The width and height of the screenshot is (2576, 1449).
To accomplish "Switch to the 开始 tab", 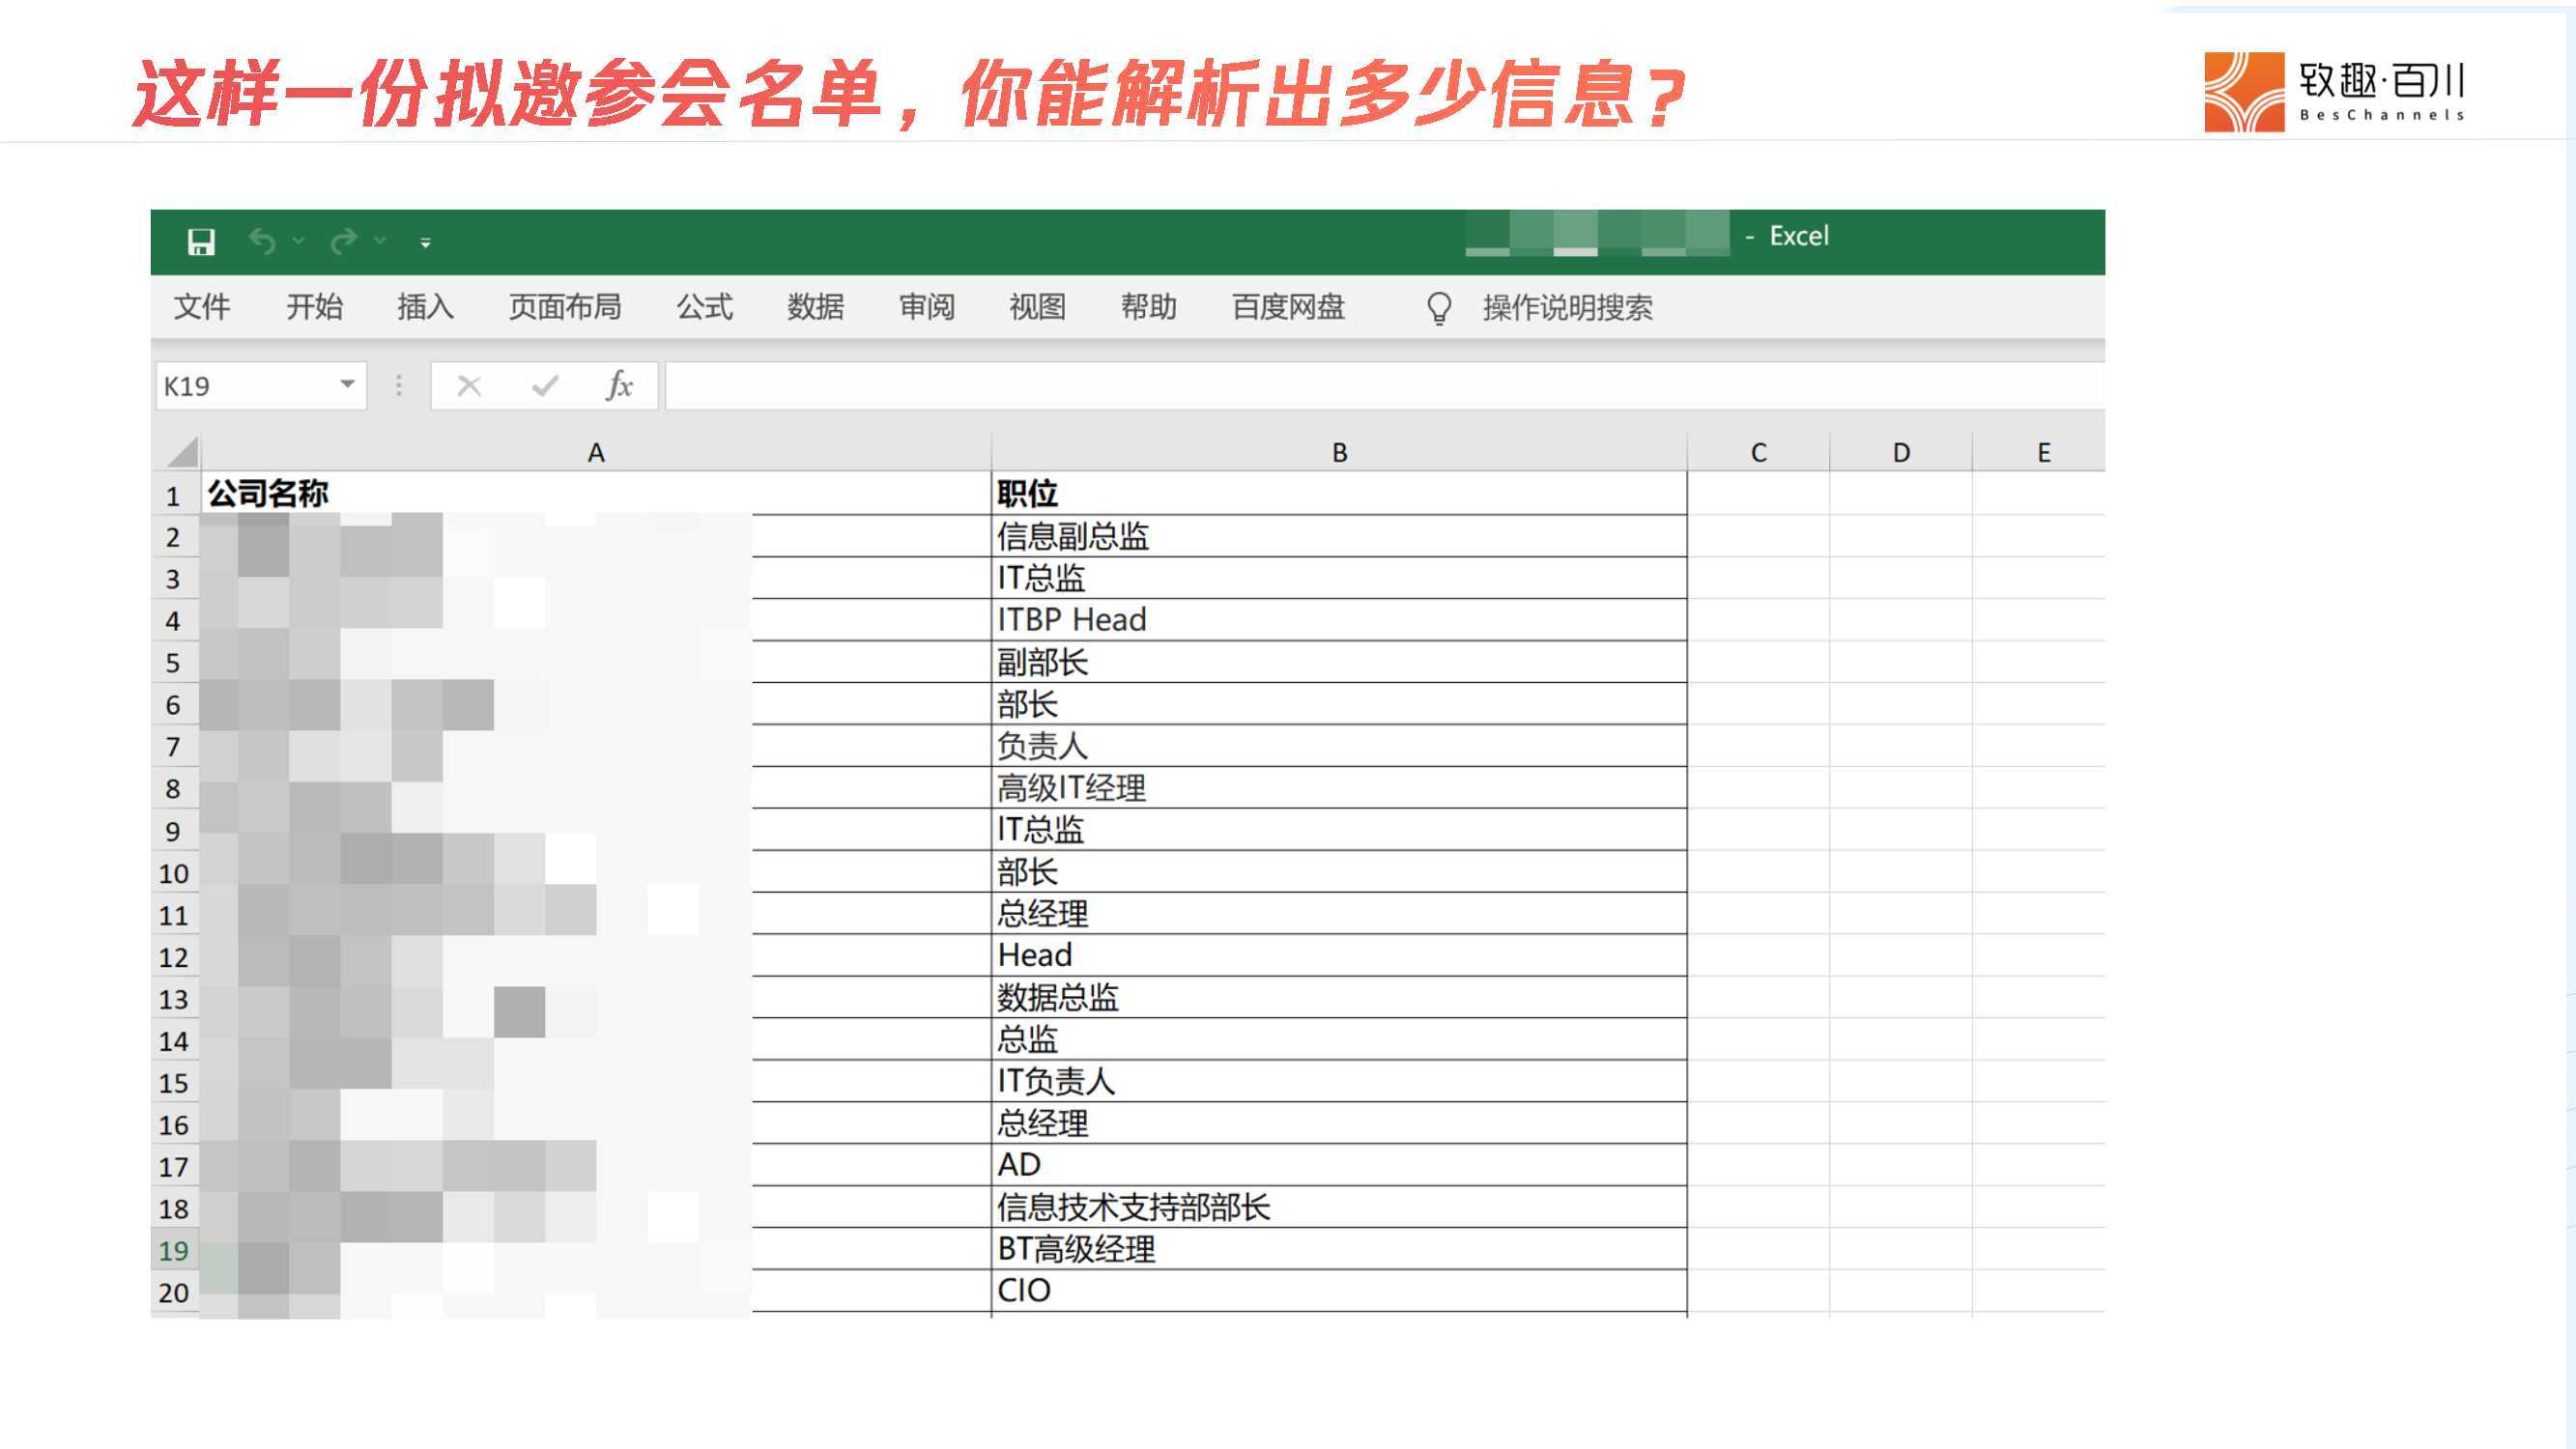I will 314,307.
